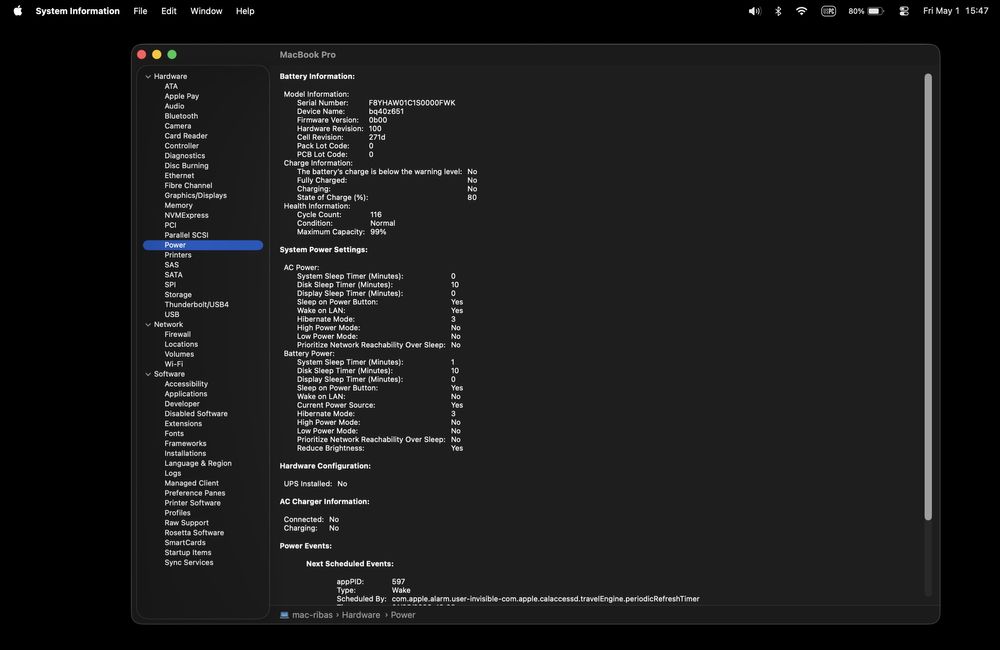The width and height of the screenshot is (1000, 650).
Task: Select Installations in the sidebar
Action: [x=185, y=454]
